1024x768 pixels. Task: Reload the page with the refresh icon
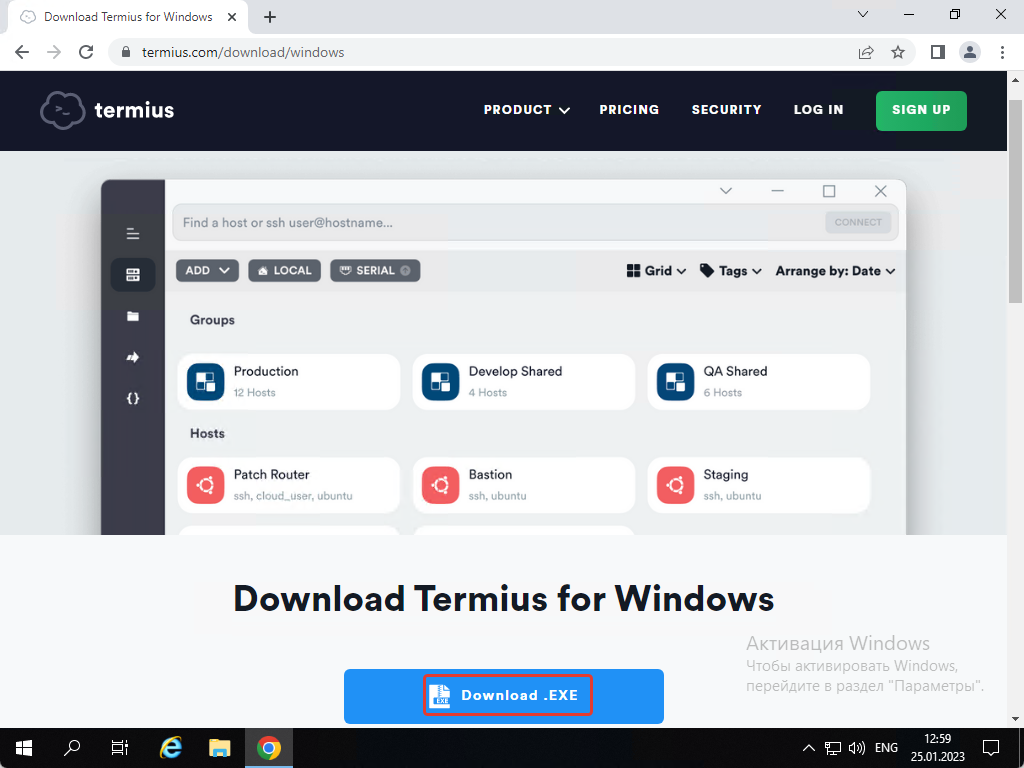tap(86, 52)
